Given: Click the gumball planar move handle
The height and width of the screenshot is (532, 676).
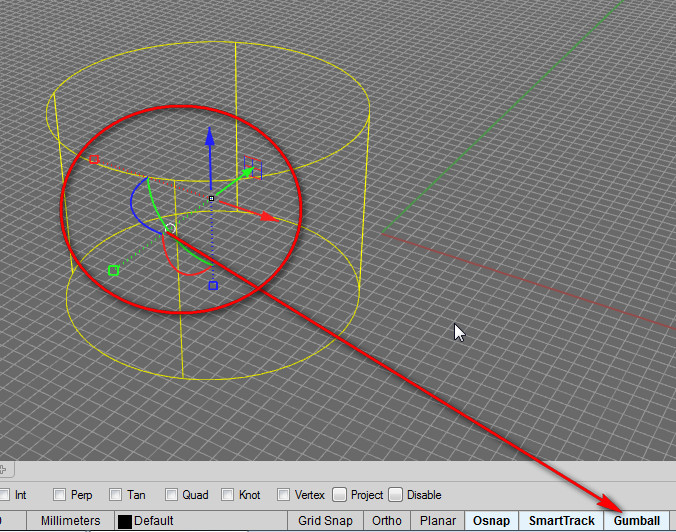Looking at the screenshot, I should (x=253, y=168).
